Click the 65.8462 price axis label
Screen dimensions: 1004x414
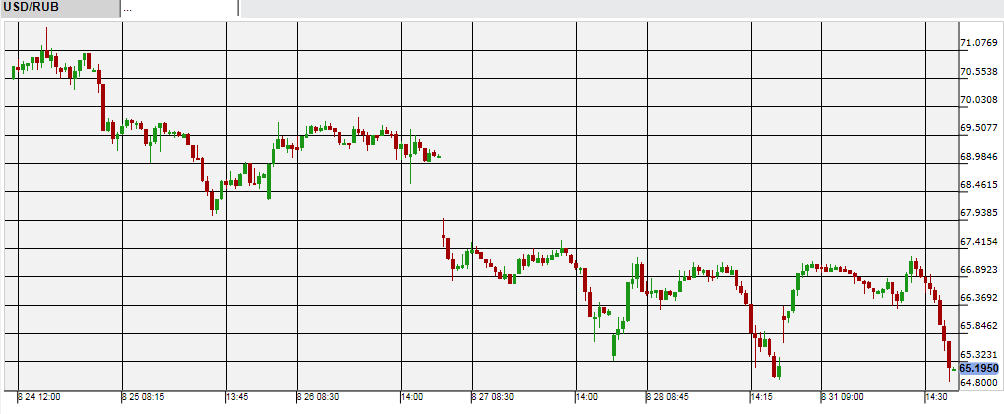[978, 326]
